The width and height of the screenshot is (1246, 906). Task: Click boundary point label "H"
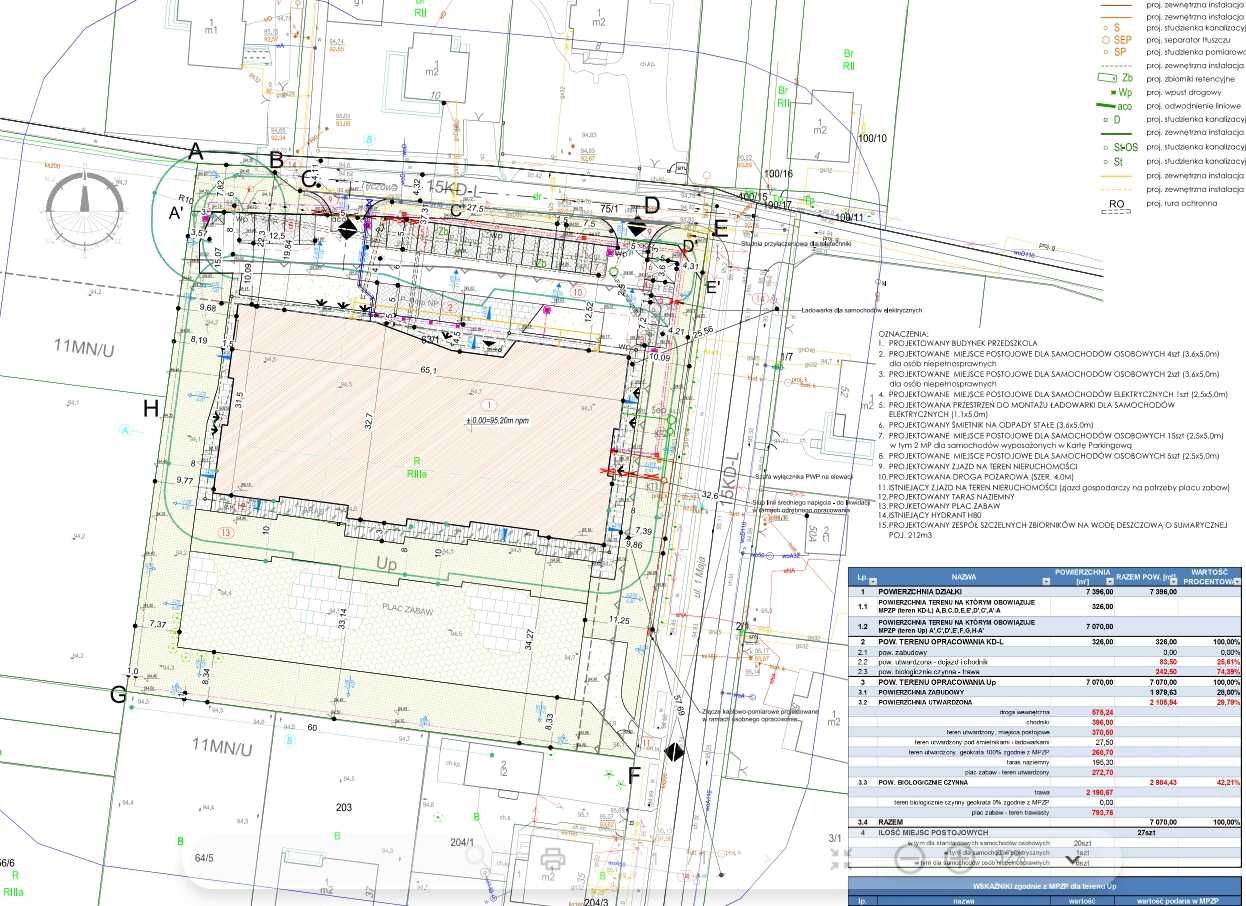click(152, 407)
